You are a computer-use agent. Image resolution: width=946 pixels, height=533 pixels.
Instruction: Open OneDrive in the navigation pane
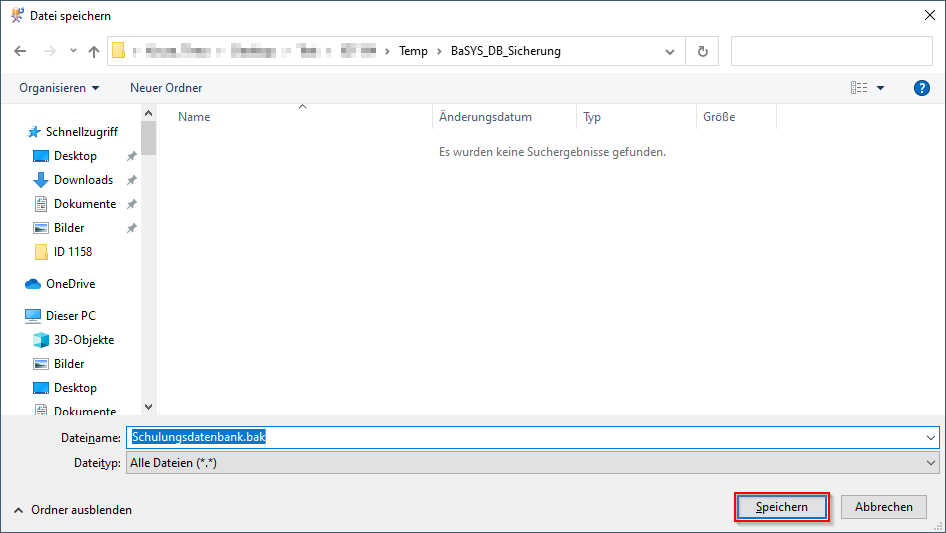coord(70,284)
